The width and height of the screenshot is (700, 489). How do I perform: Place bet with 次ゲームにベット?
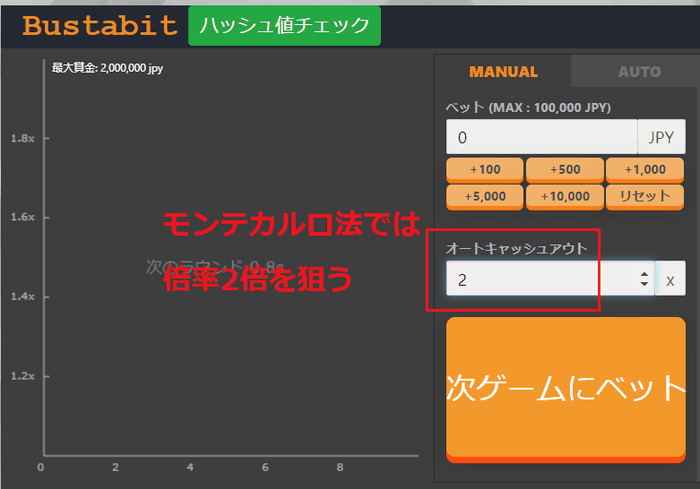pyautogui.click(x=565, y=389)
